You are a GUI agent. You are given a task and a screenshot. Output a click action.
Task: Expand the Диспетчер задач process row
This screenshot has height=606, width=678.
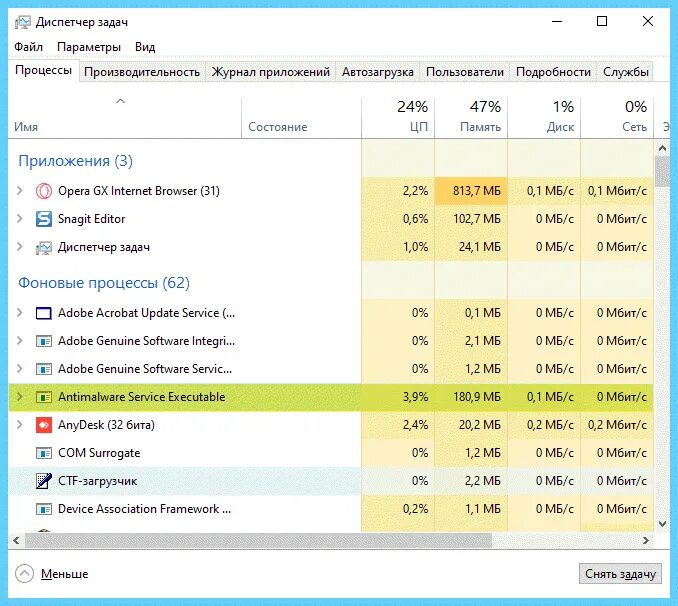tap(19, 247)
